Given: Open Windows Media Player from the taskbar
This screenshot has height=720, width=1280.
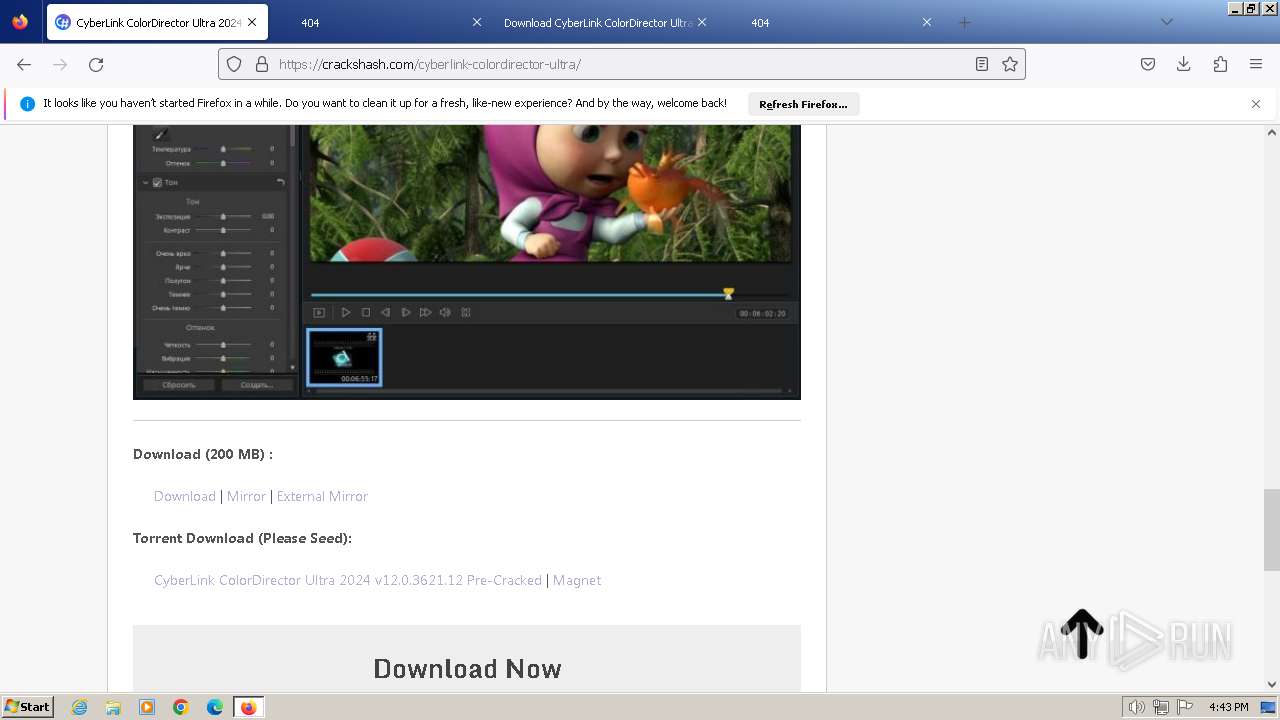Looking at the screenshot, I should [x=147, y=707].
